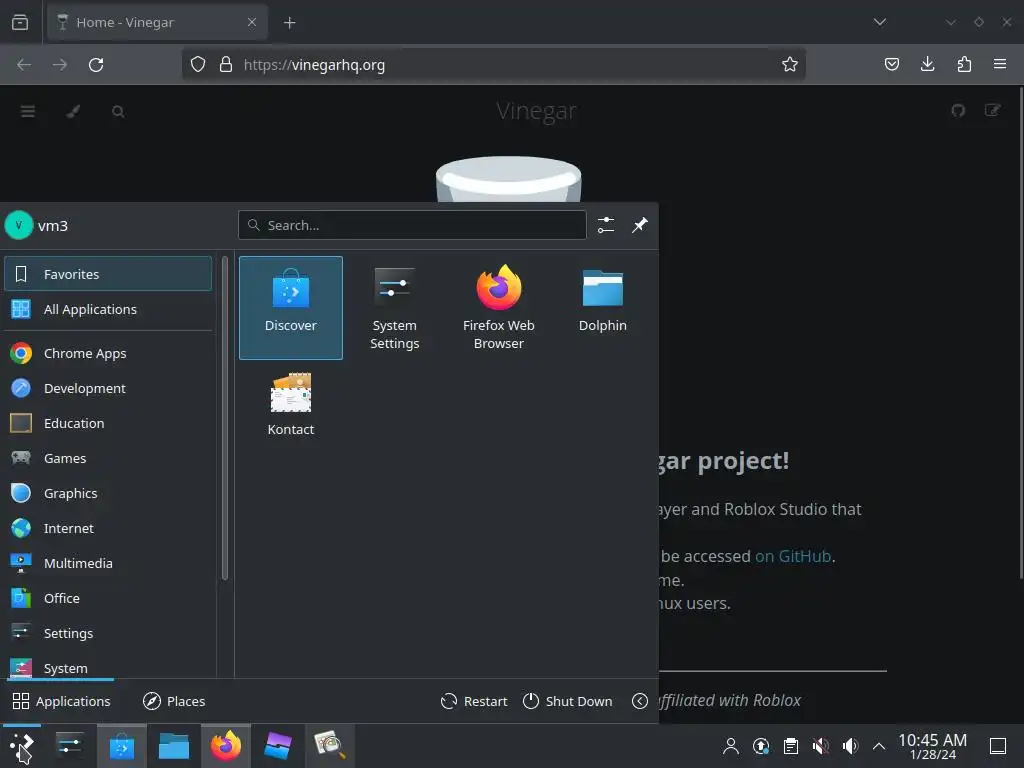Viewport: 1024px width, 768px height.
Task: Click the muted microphone tray icon
Action: (821, 746)
